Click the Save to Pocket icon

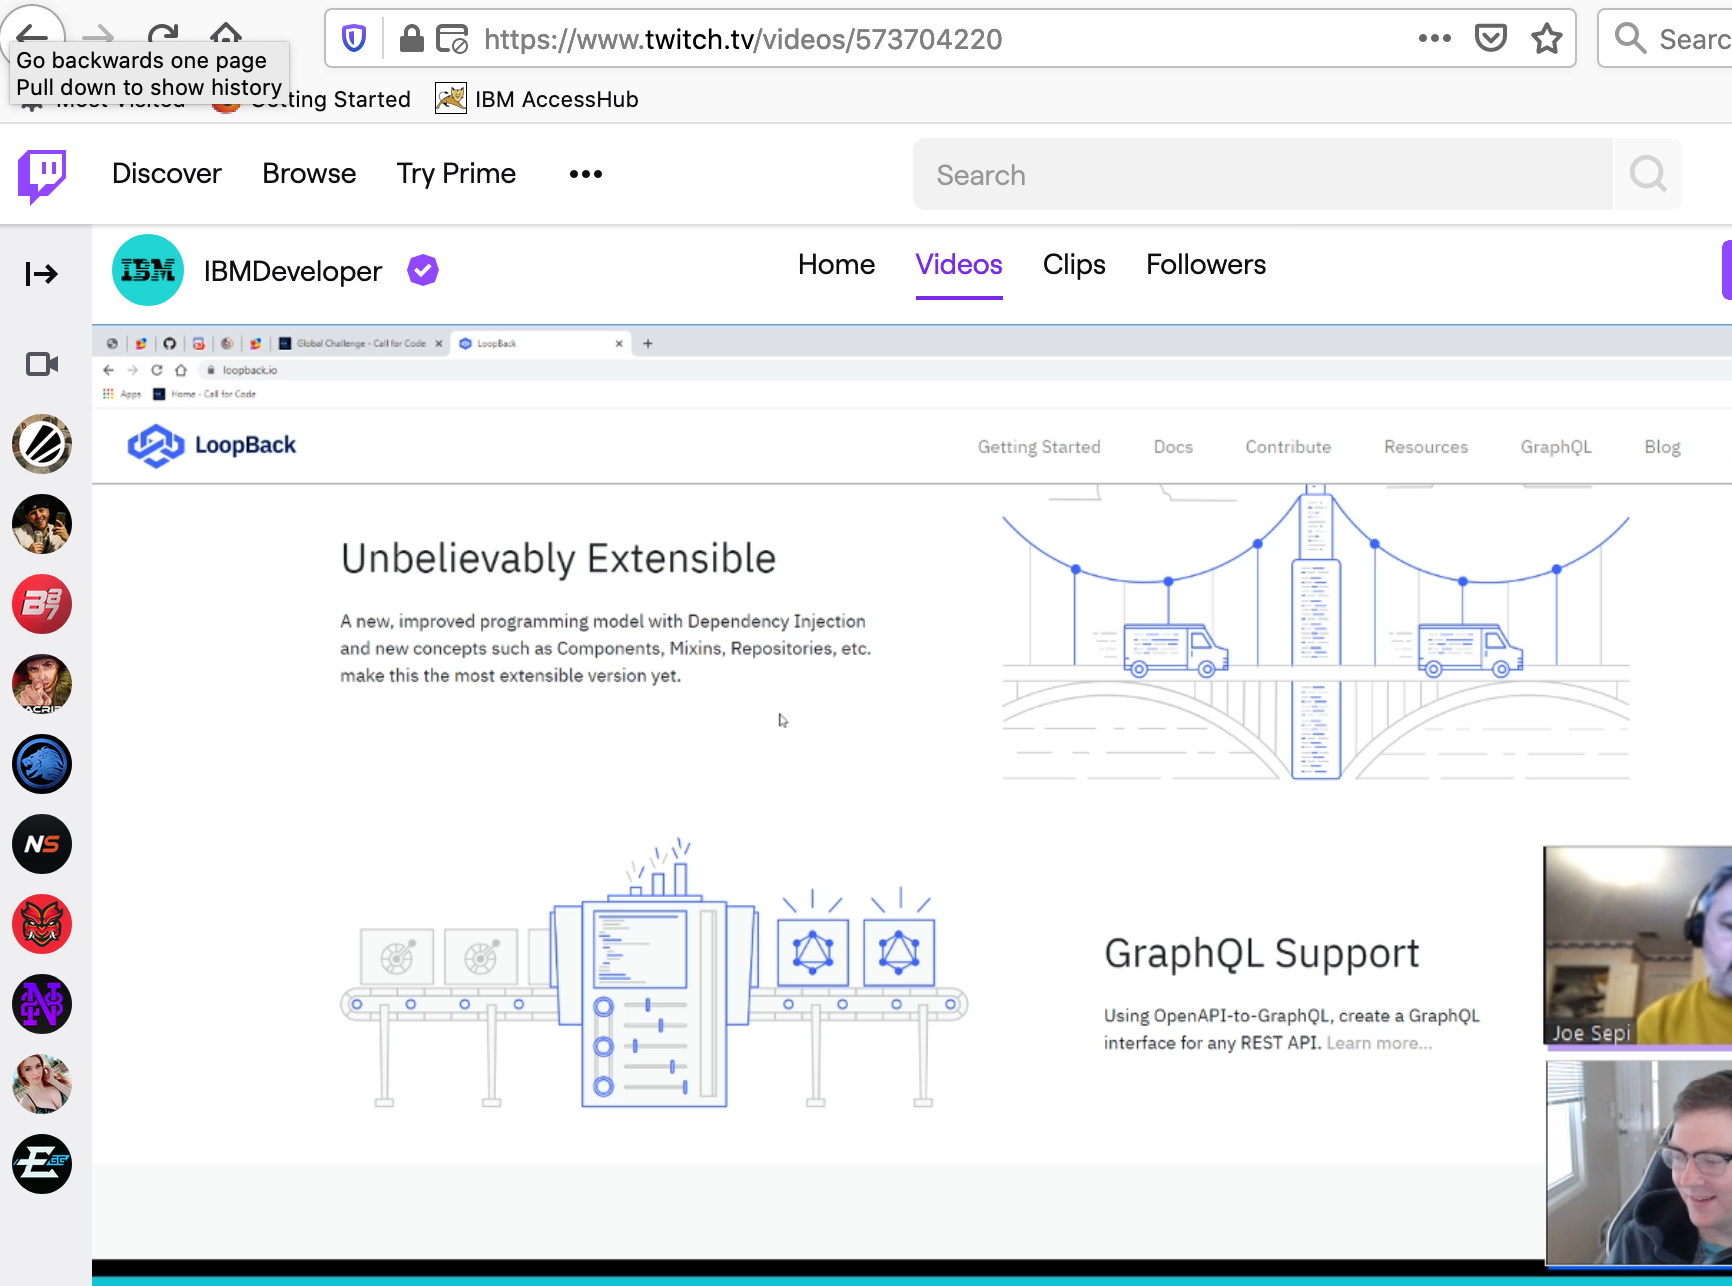[1490, 39]
